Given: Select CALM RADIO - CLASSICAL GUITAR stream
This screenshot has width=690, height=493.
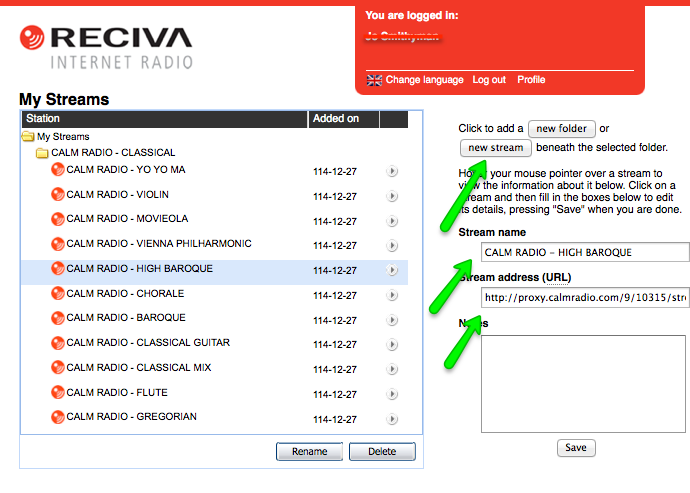Looking at the screenshot, I should (x=148, y=343).
